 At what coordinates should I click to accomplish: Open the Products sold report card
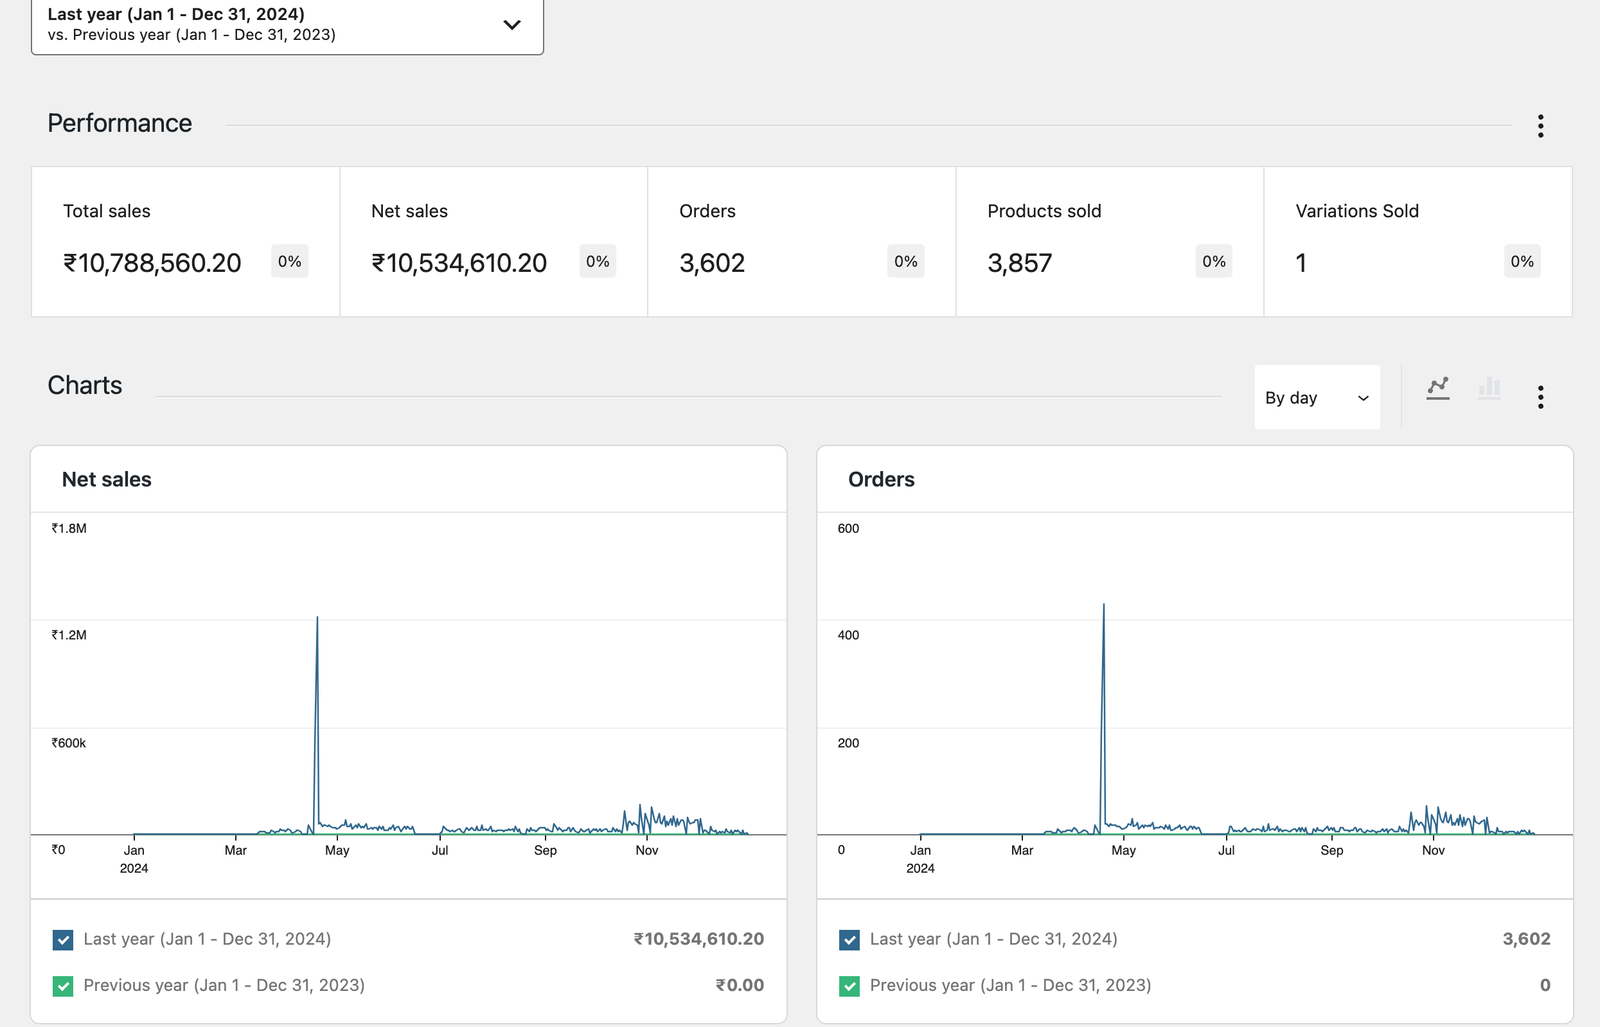point(1109,241)
